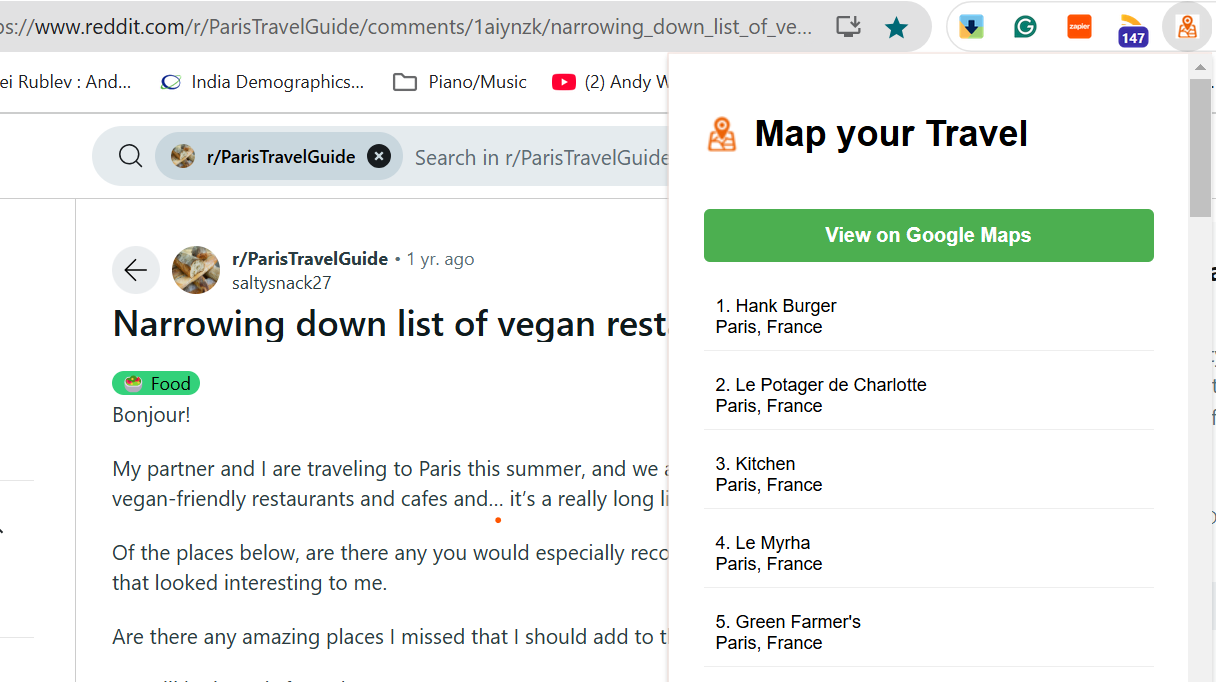This screenshot has height=682, width=1216.
Task: Select Hank Burger from the list
Action: click(x=929, y=316)
